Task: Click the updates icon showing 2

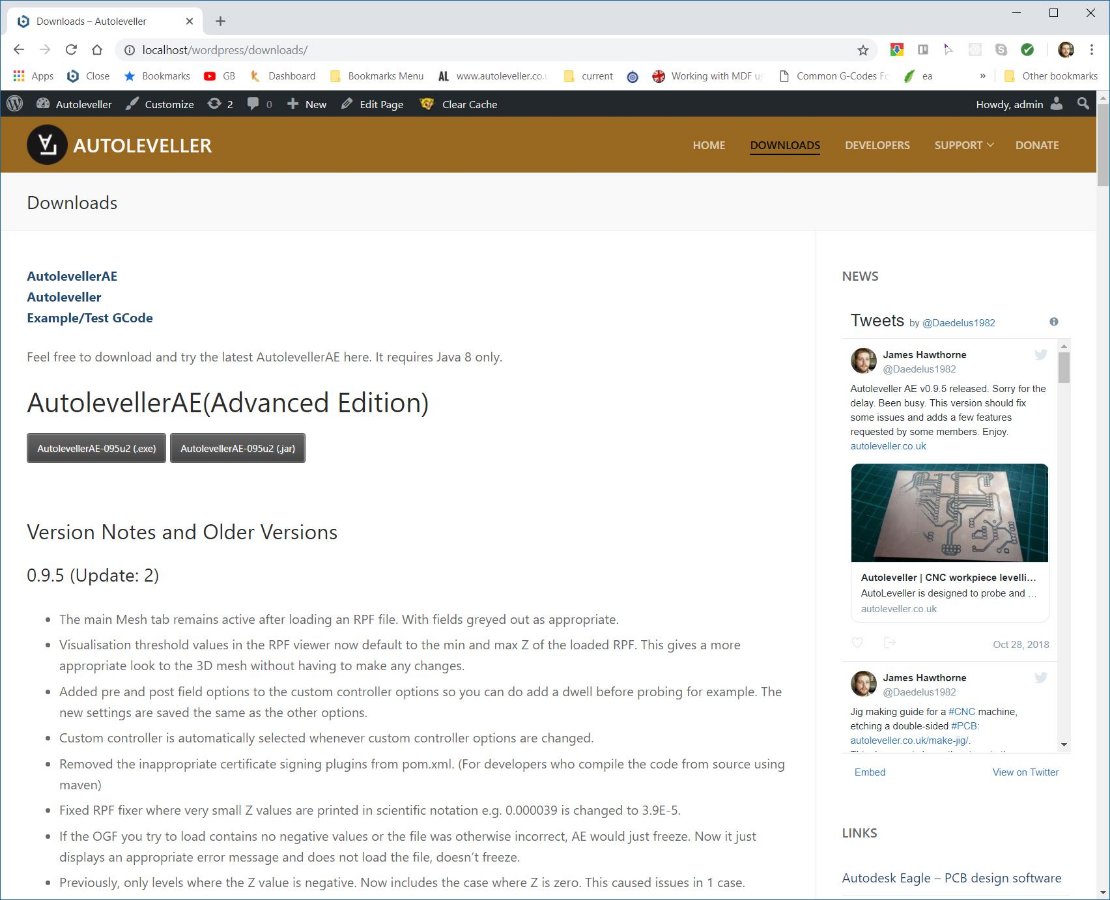Action: 220,104
